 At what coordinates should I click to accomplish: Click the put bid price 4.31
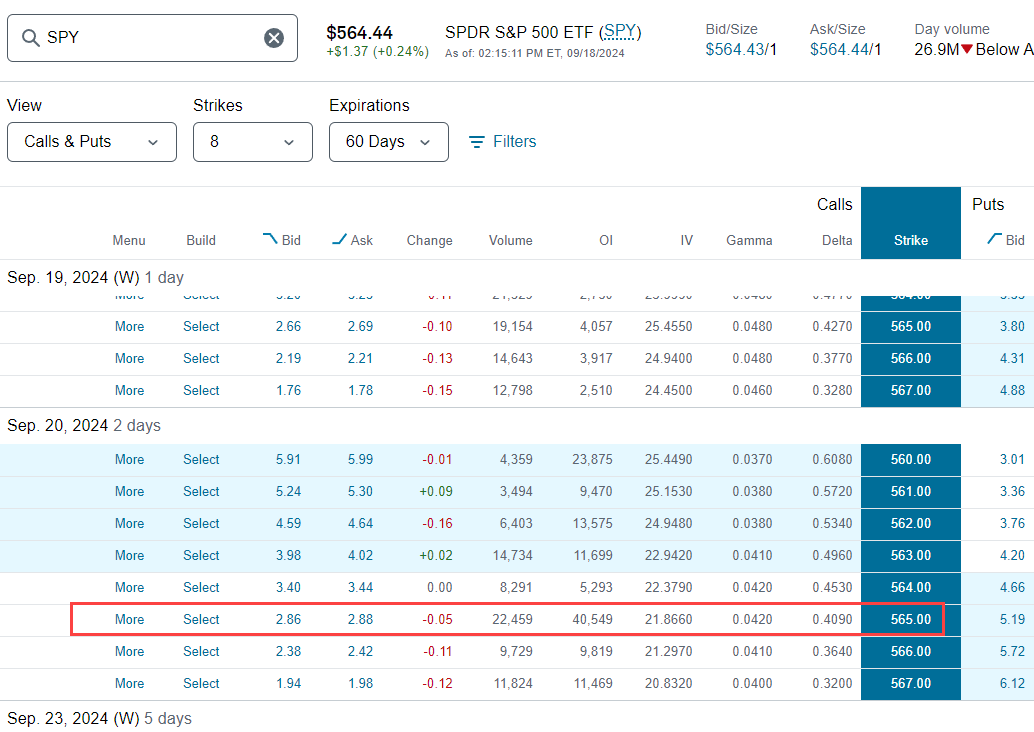click(x=1012, y=359)
